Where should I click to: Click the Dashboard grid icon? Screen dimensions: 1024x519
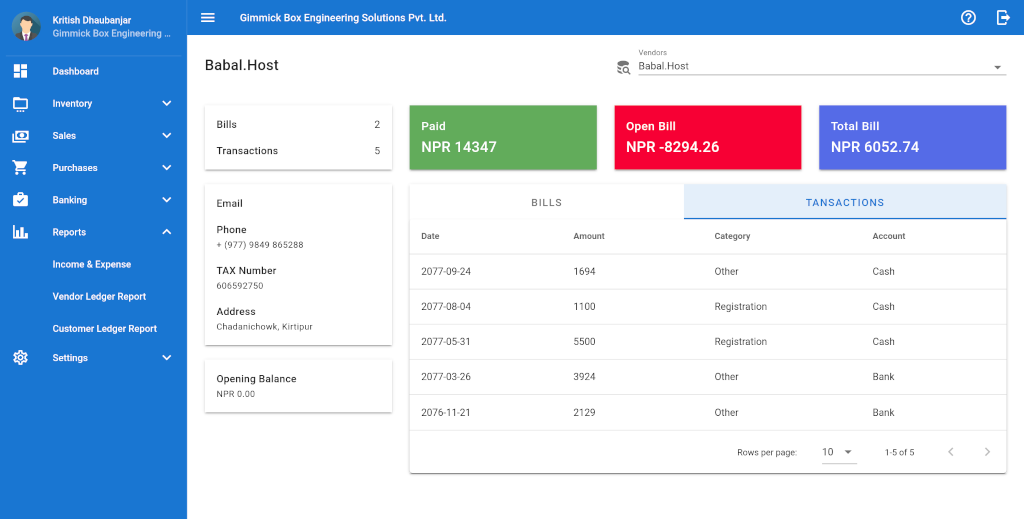[x=20, y=71]
